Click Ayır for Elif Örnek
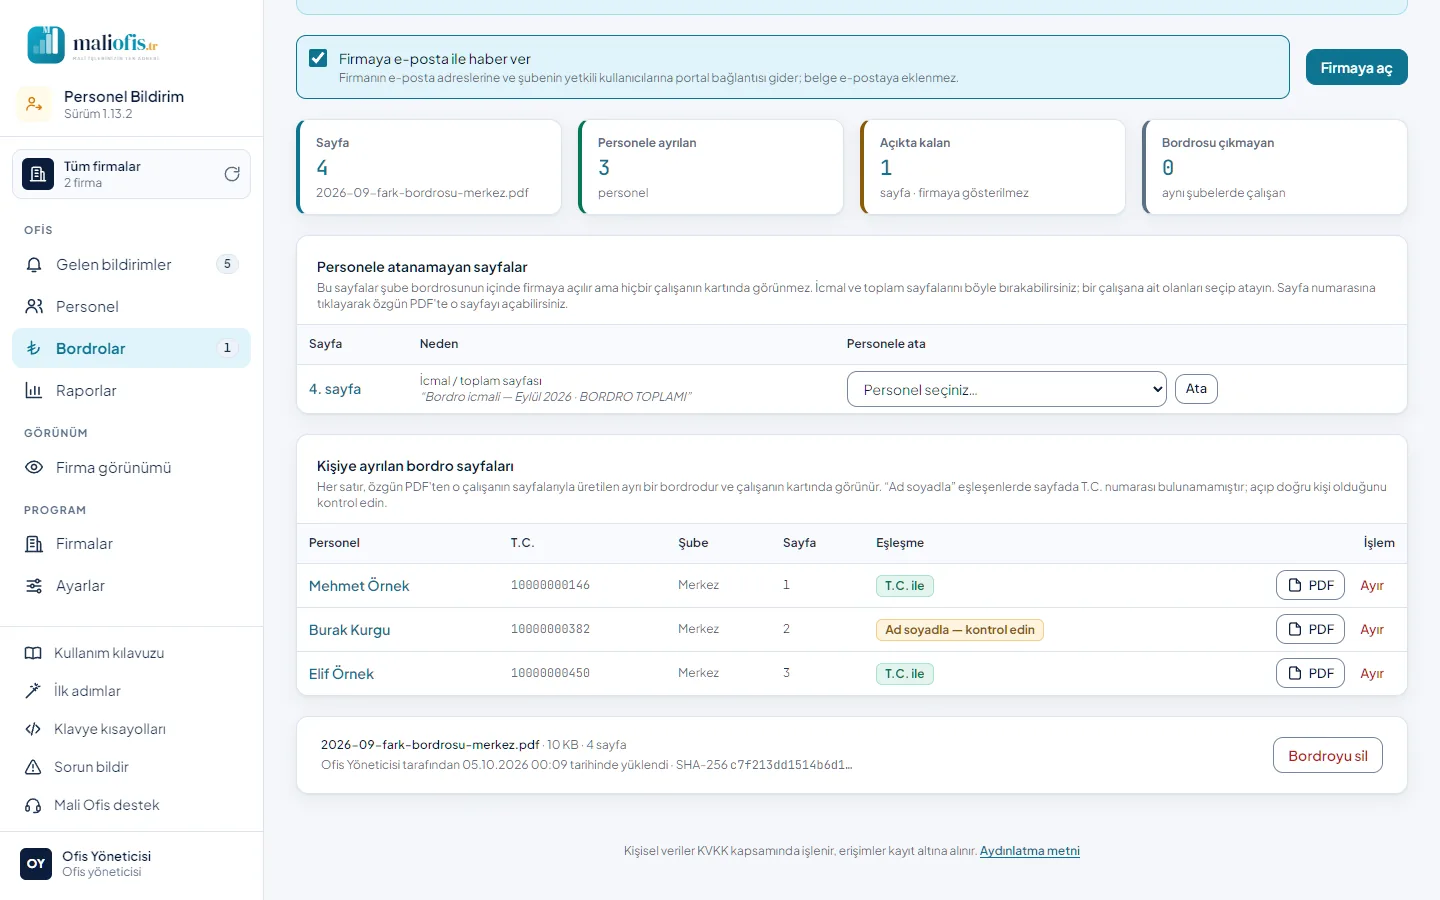Screen dimensions: 1440x900 1372,674
